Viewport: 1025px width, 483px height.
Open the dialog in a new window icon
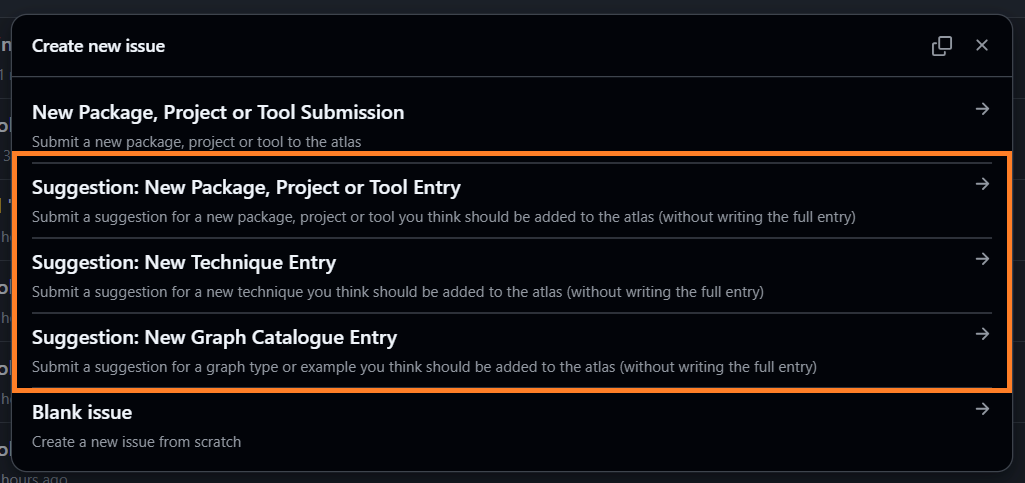tap(941, 46)
